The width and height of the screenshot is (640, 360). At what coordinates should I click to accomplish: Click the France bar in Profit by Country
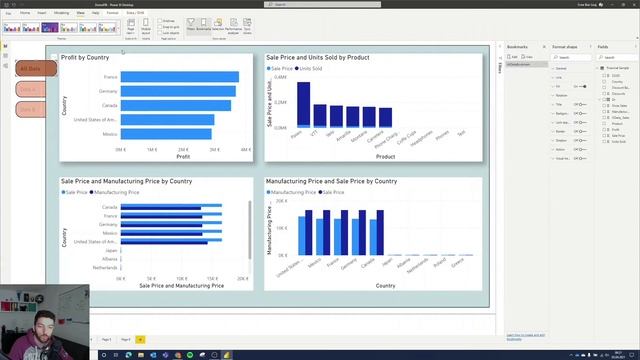click(180, 77)
